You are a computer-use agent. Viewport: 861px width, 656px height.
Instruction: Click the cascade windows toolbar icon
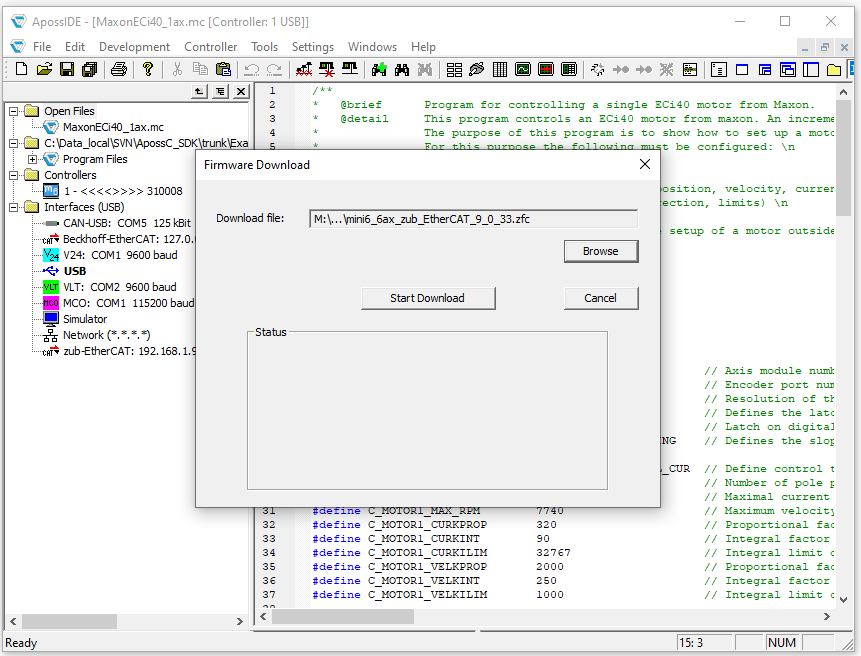point(787,69)
